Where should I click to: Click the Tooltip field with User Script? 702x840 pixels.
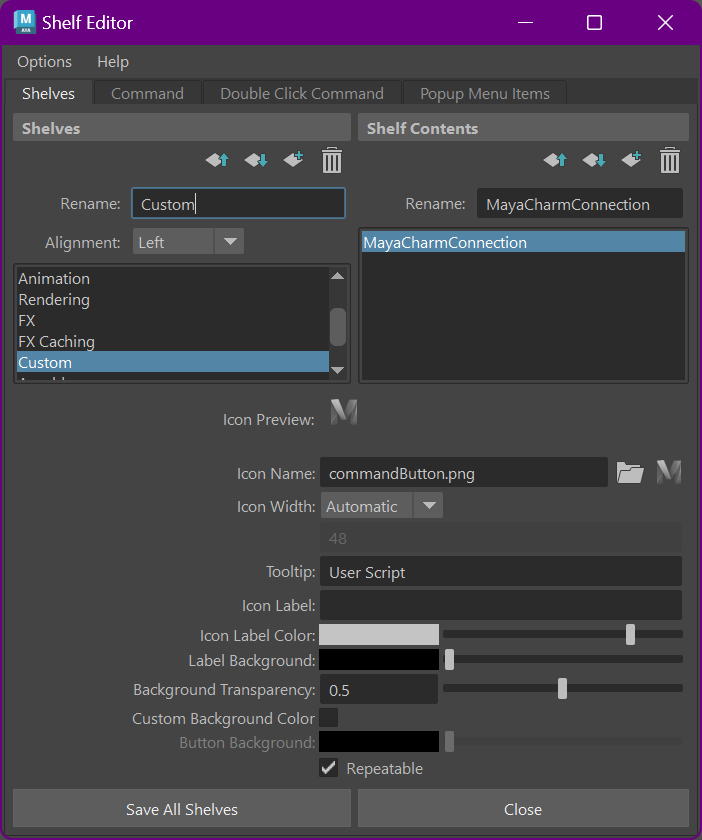click(501, 572)
